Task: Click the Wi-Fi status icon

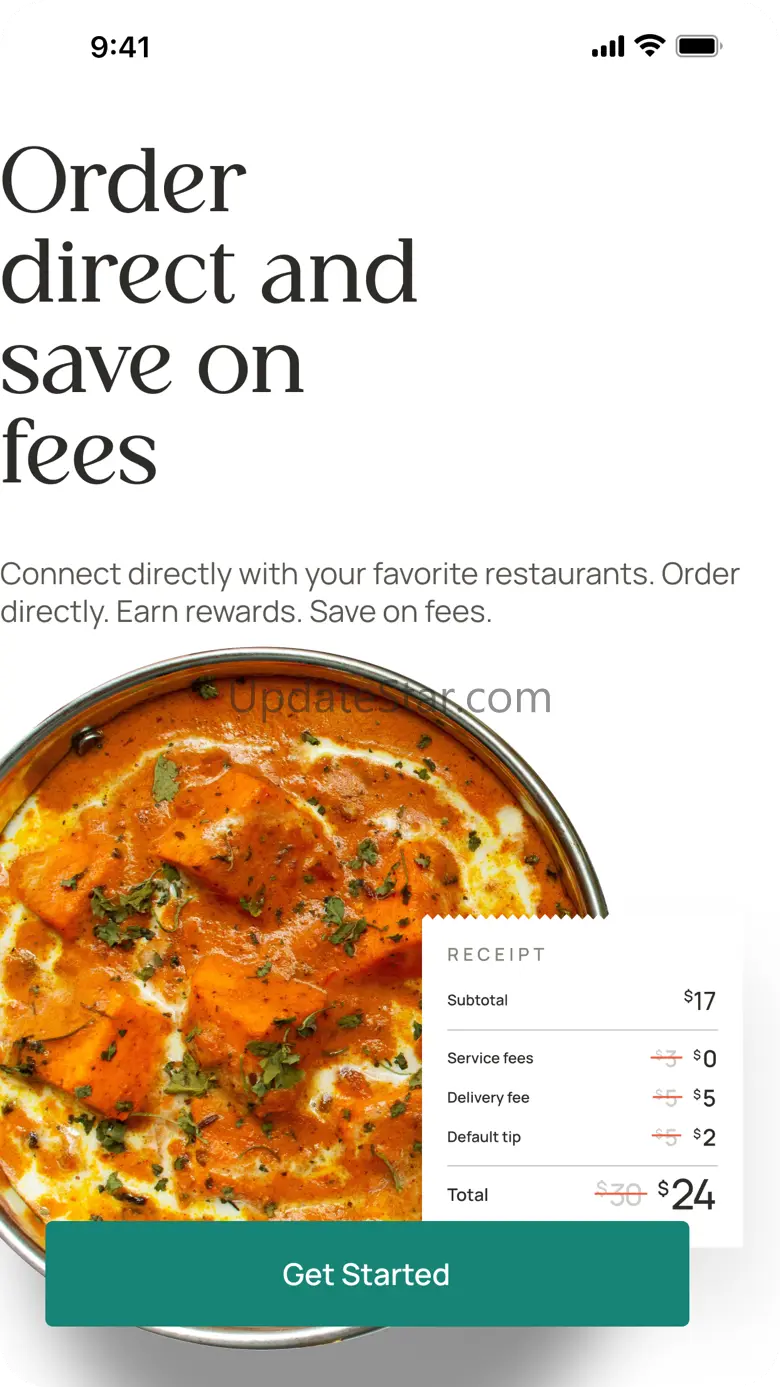Action: [650, 46]
